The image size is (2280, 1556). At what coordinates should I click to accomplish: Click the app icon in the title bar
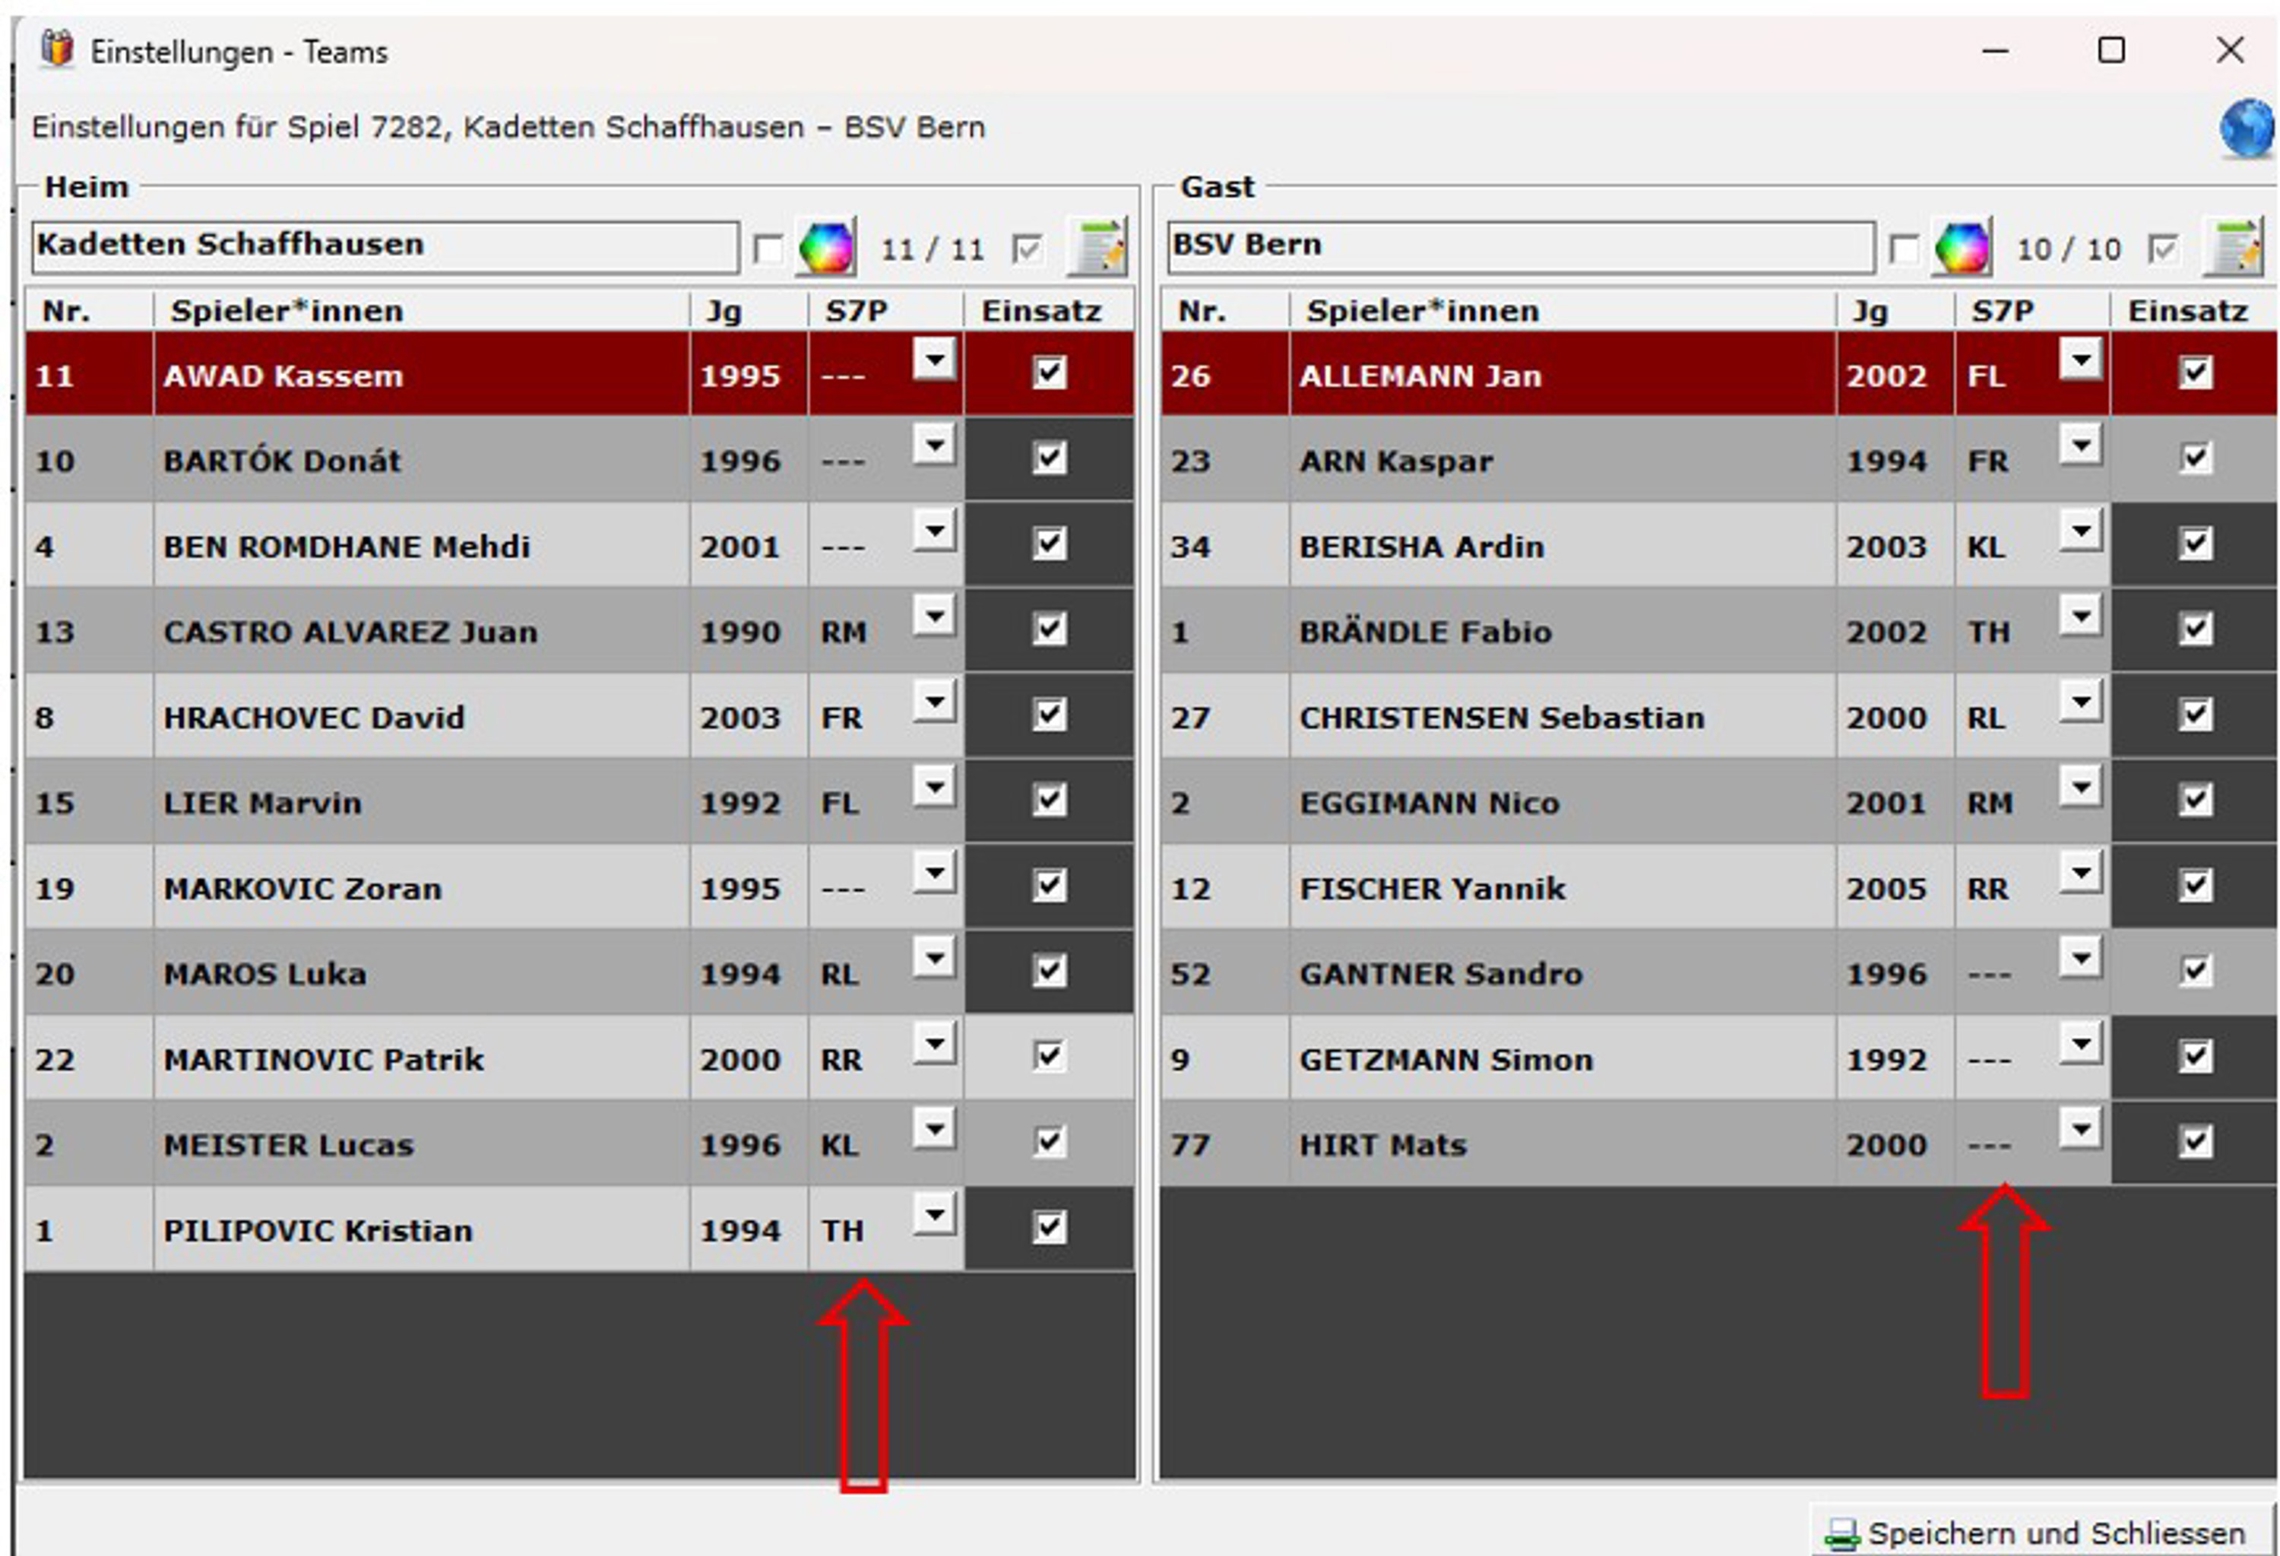[57, 50]
